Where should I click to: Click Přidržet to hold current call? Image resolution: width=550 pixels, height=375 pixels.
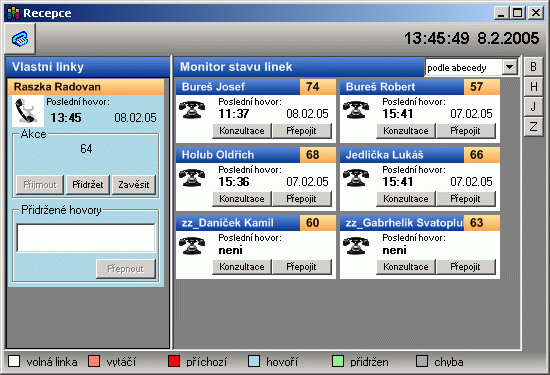(x=88, y=185)
